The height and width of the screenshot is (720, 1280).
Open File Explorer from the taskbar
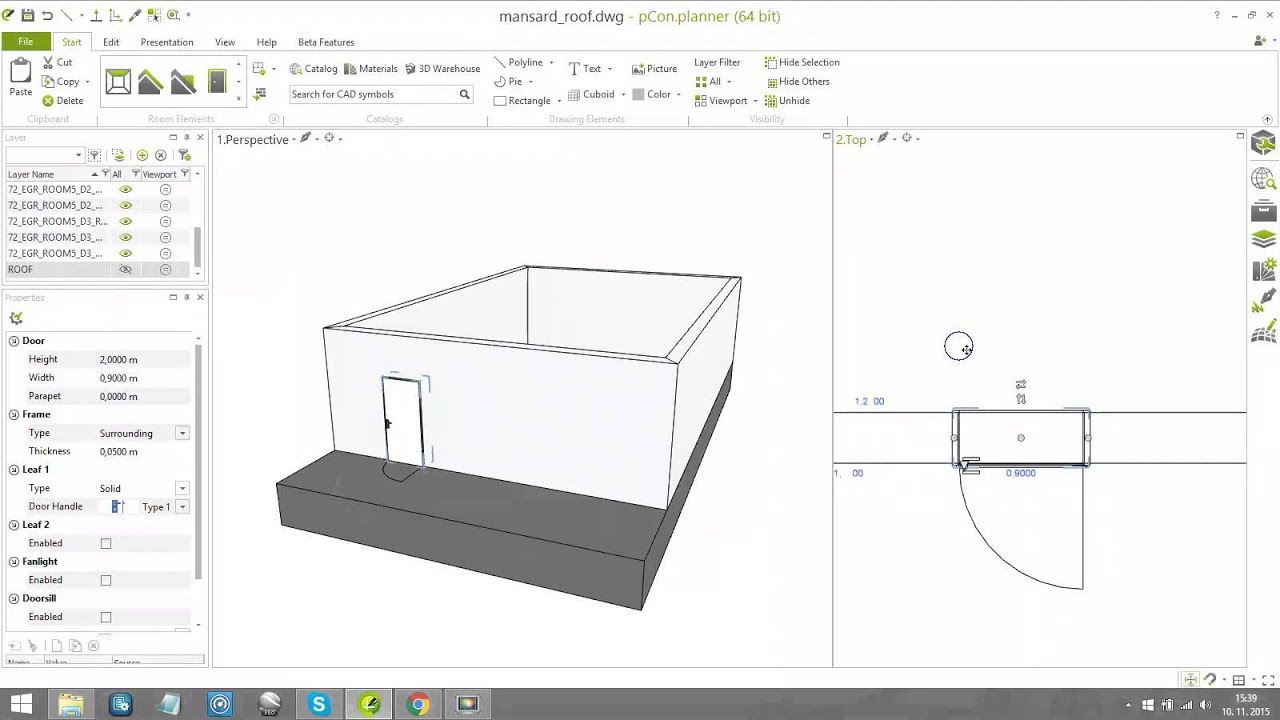[x=71, y=704]
